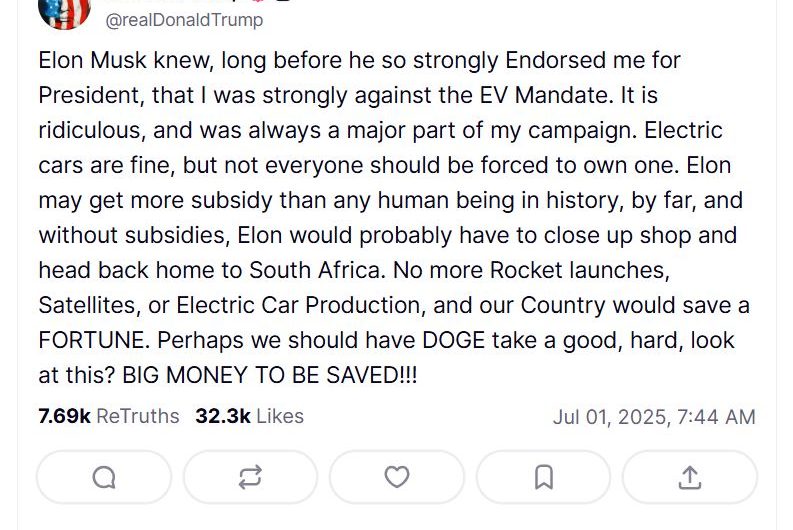
Task: Click the Jul 01, 2025 timestamp
Action: pos(654,417)
